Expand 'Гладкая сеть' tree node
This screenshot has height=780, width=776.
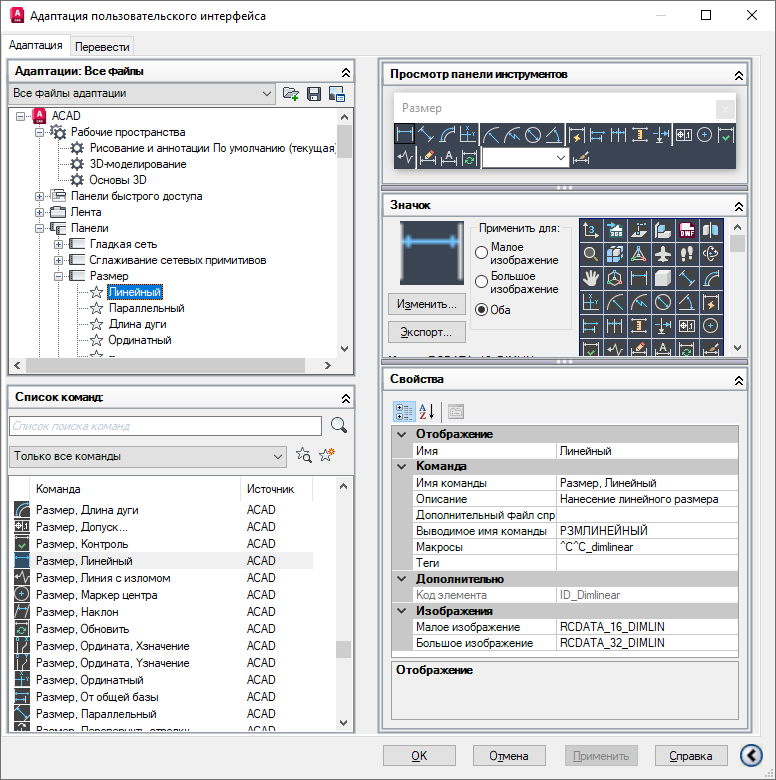coord(59,244)
